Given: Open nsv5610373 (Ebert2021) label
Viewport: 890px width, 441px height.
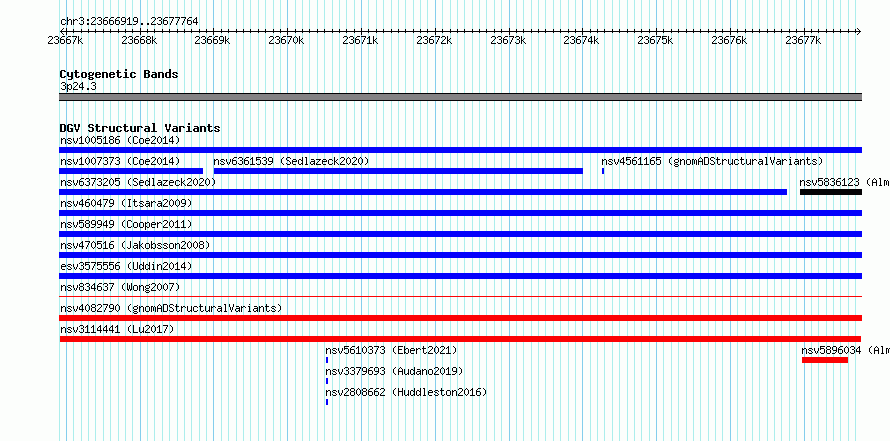Looking at the screenshot, I should [x=391, y=350].
